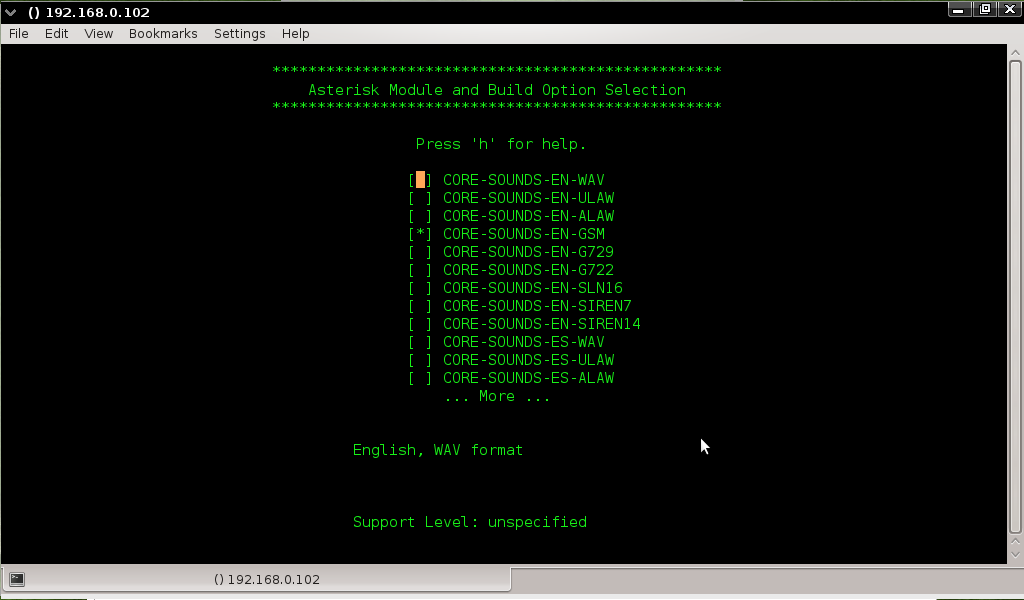Minimize the terminal window
The height and width of the screenshot is (600, 1024).
click(958, 9)
